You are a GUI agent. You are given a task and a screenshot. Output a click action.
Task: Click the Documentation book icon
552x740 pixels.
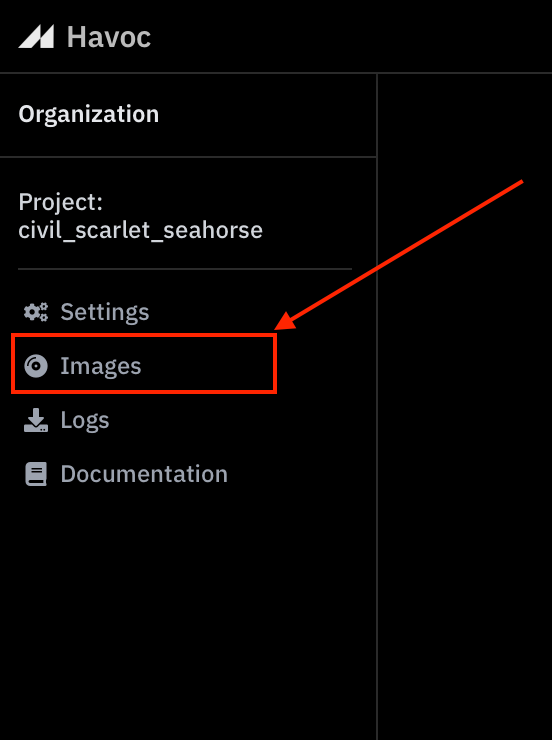pyautogui.click(x=36, y=474)
